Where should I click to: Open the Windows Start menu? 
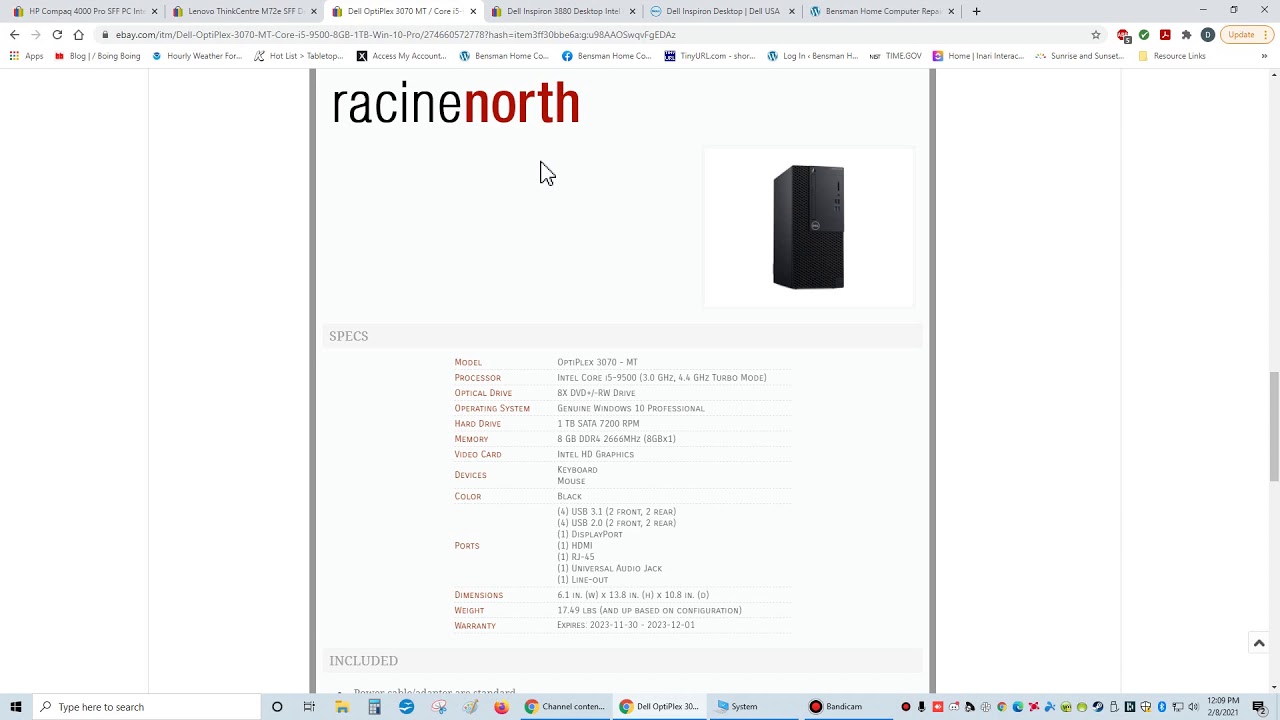[x=16, y=707]
